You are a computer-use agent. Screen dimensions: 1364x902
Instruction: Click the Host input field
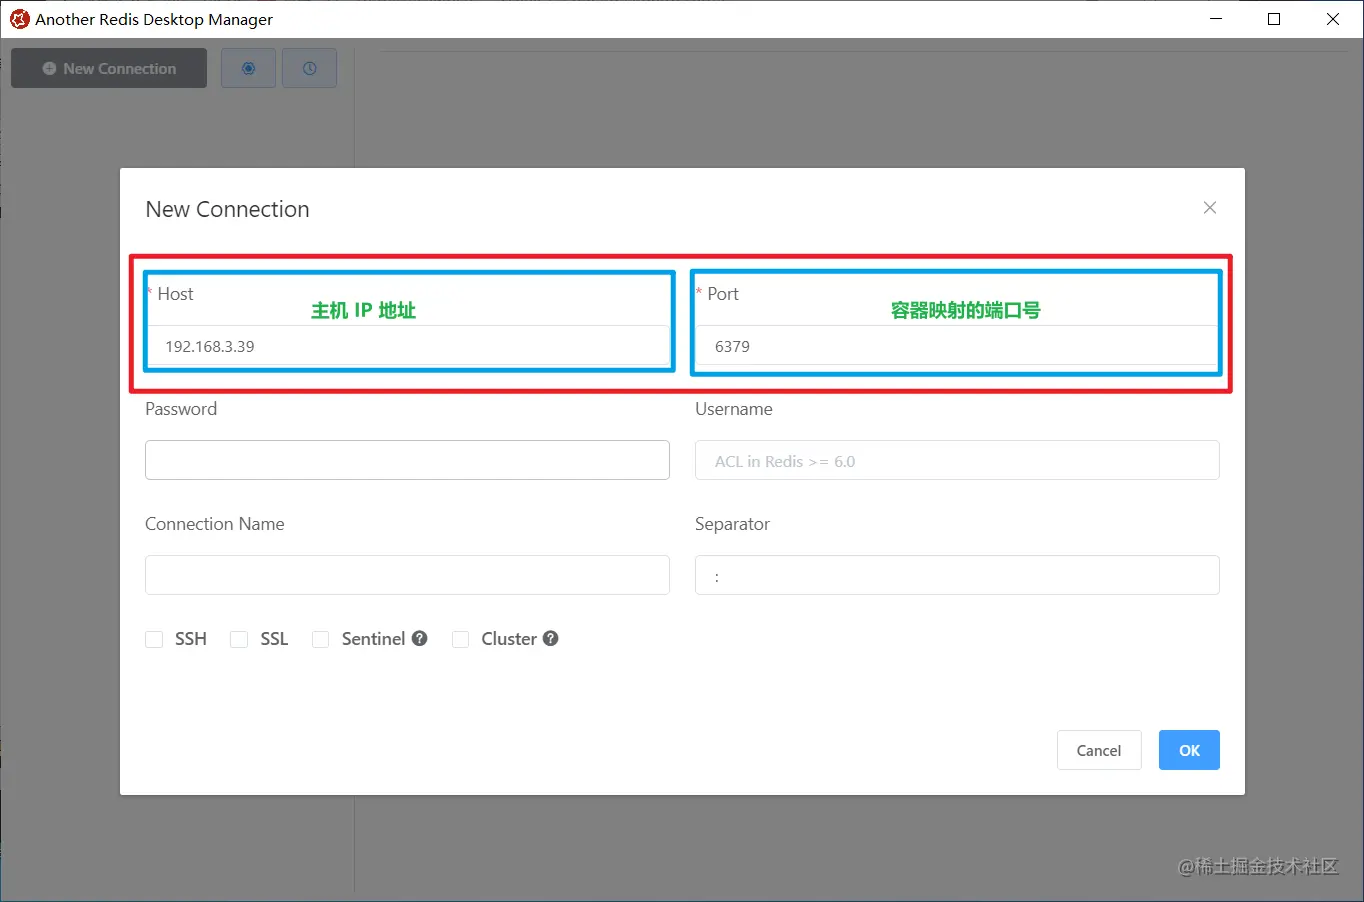tap(408, 346)
